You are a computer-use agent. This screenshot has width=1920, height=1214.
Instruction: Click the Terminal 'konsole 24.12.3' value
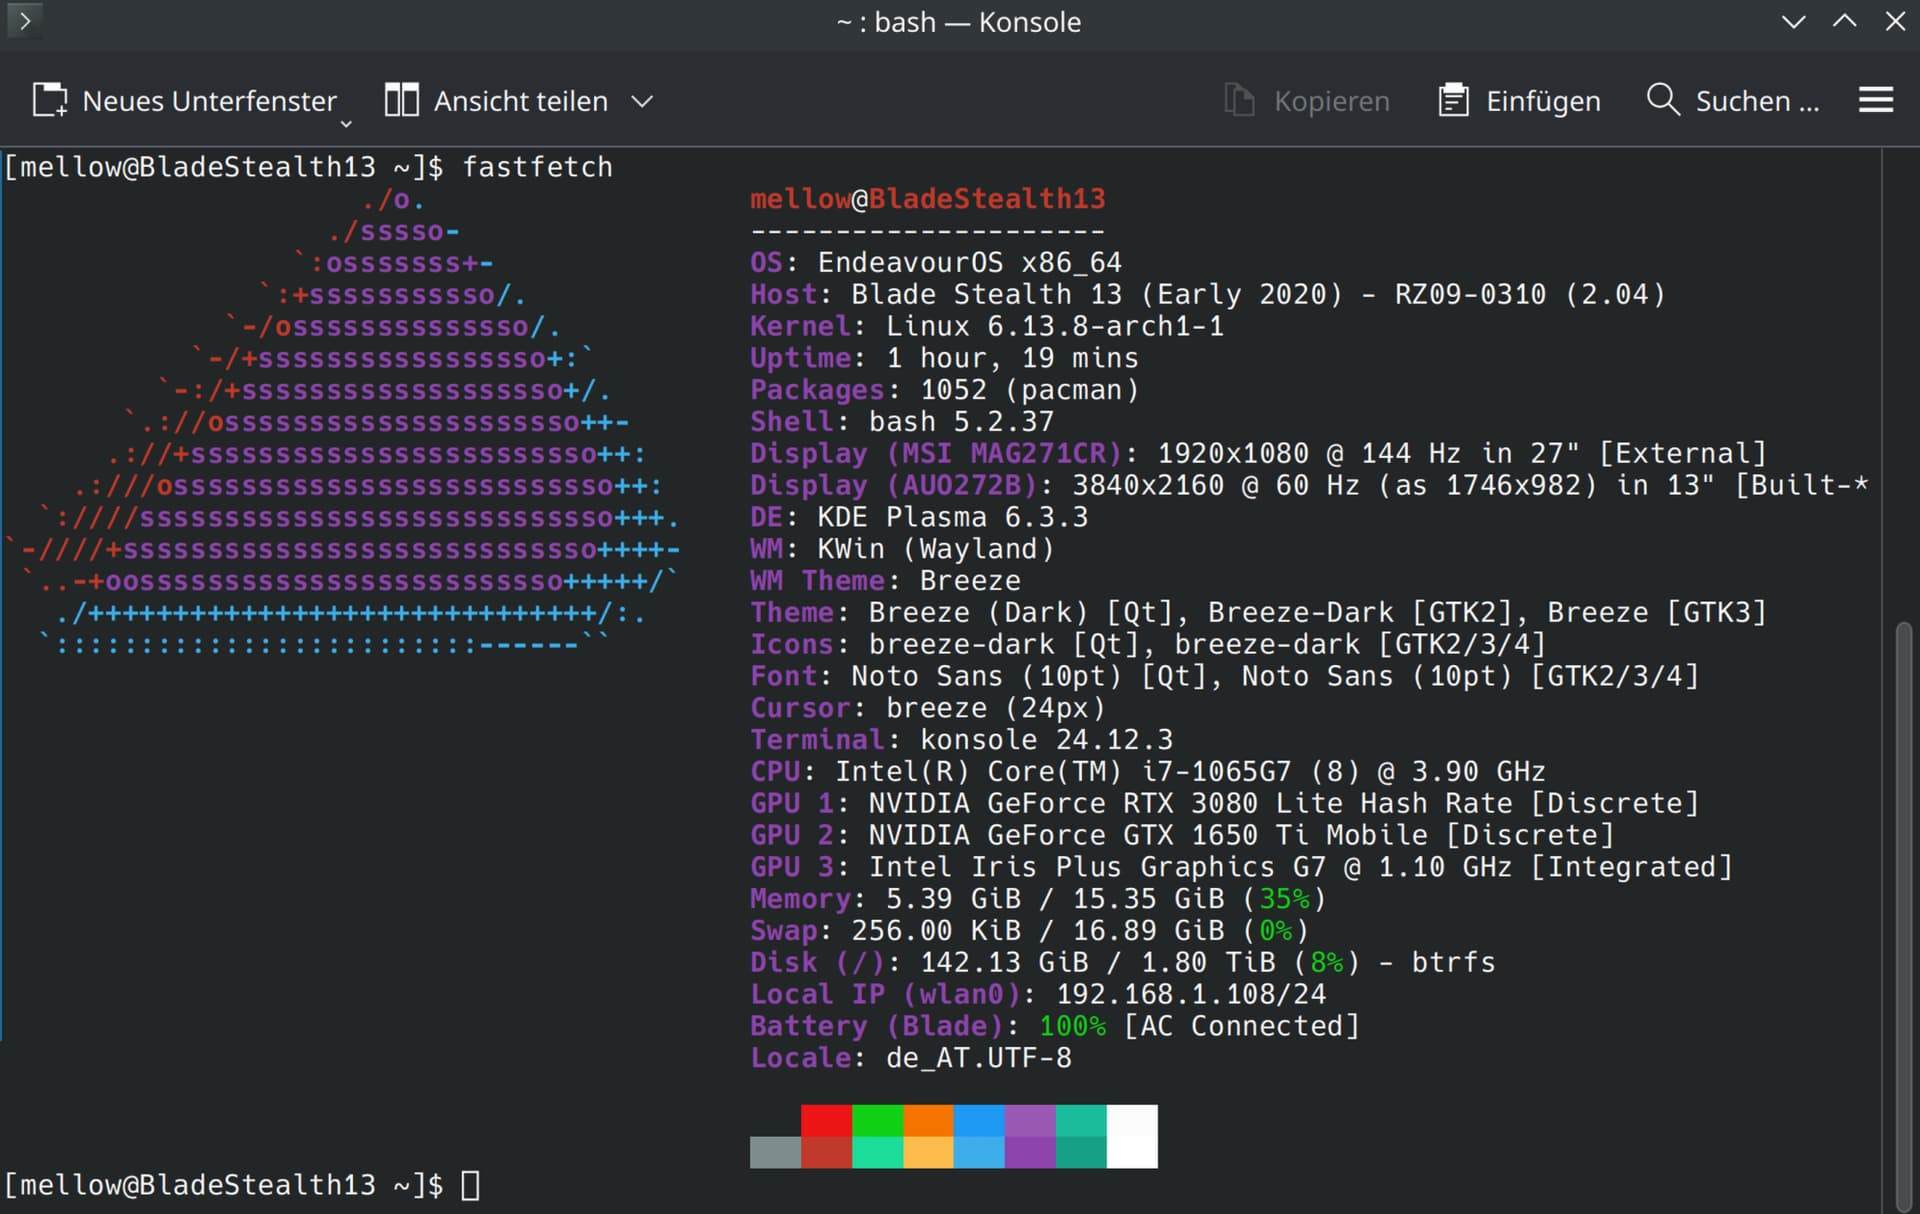click(1047, 740)
